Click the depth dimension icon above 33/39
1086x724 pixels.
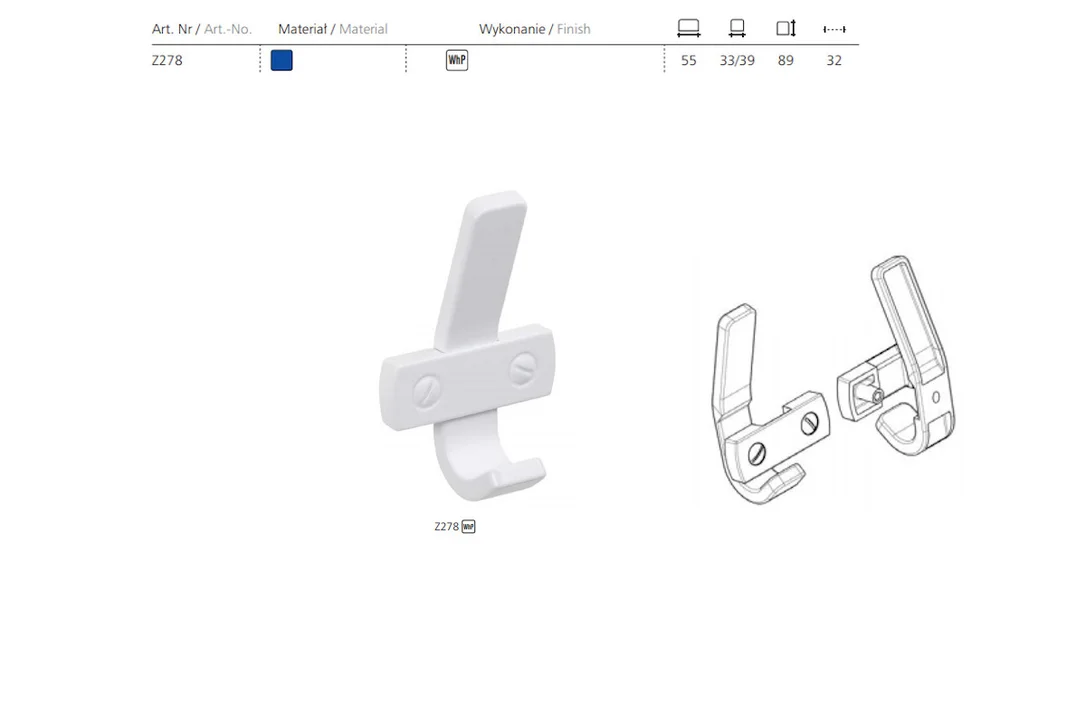click(737, 28)
